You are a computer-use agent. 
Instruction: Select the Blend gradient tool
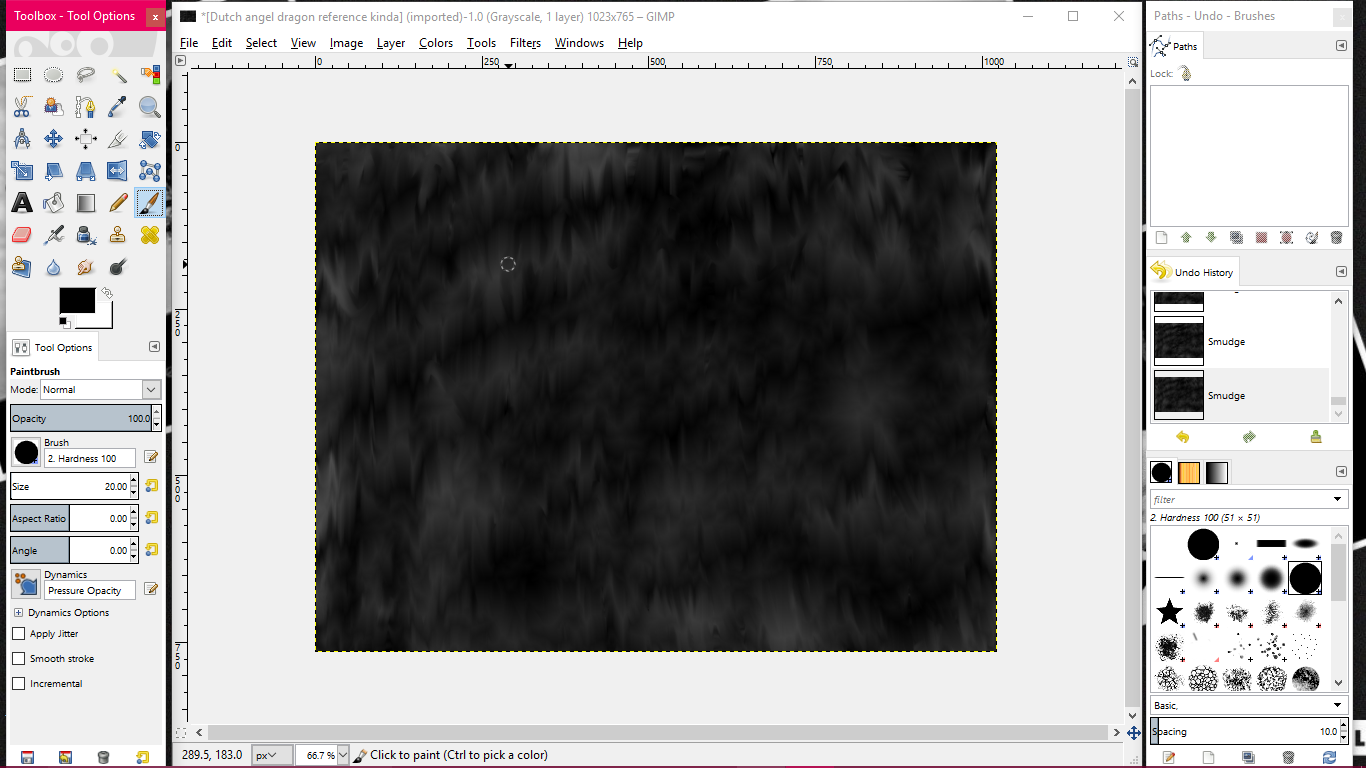(x=86, y=203)
